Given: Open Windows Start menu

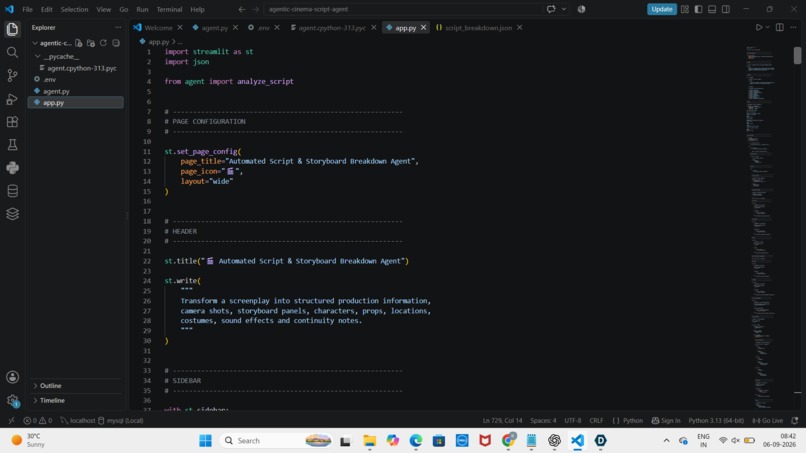Looking at the screenshot, I should 206,441.
